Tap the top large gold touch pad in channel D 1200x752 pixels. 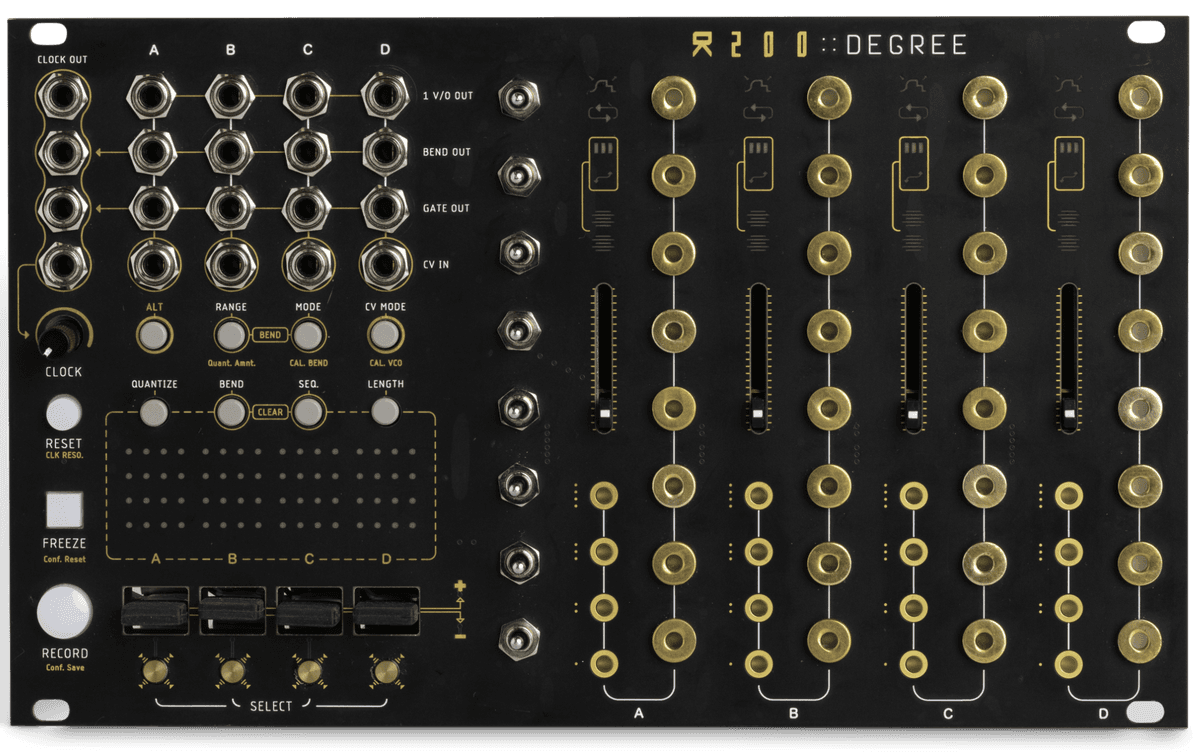(x=1139, y=97)
